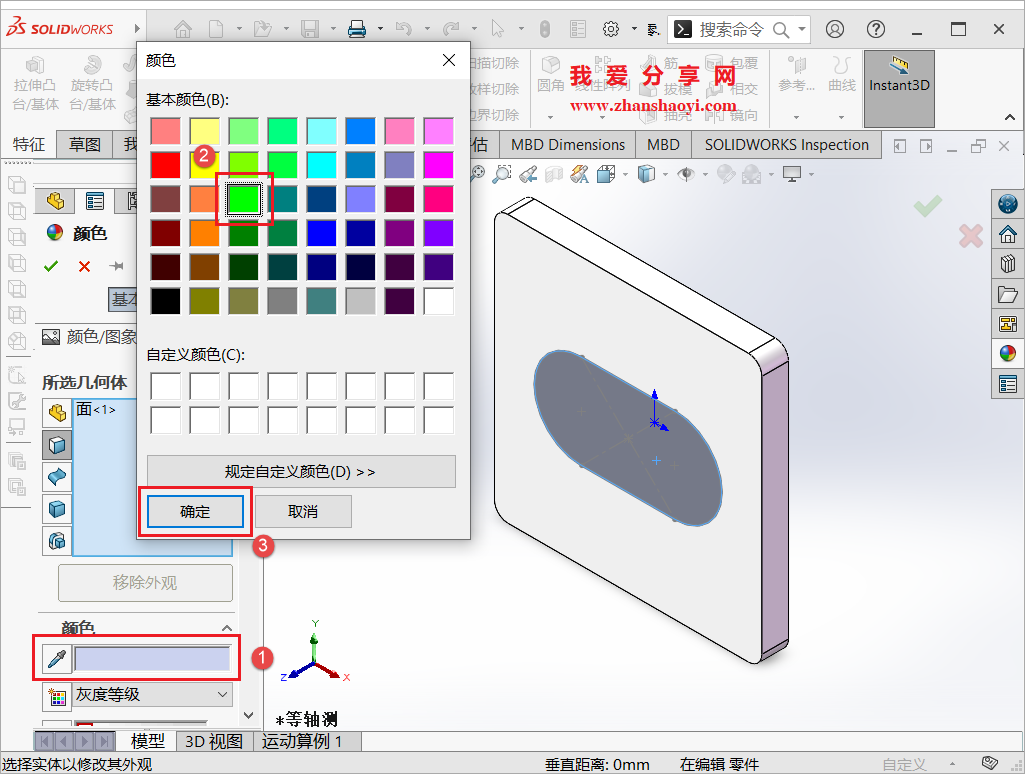The width and height of the screenshot is (1025, 774).
Task: Select the Zoom to Area tool
Action: coord(501,173)
